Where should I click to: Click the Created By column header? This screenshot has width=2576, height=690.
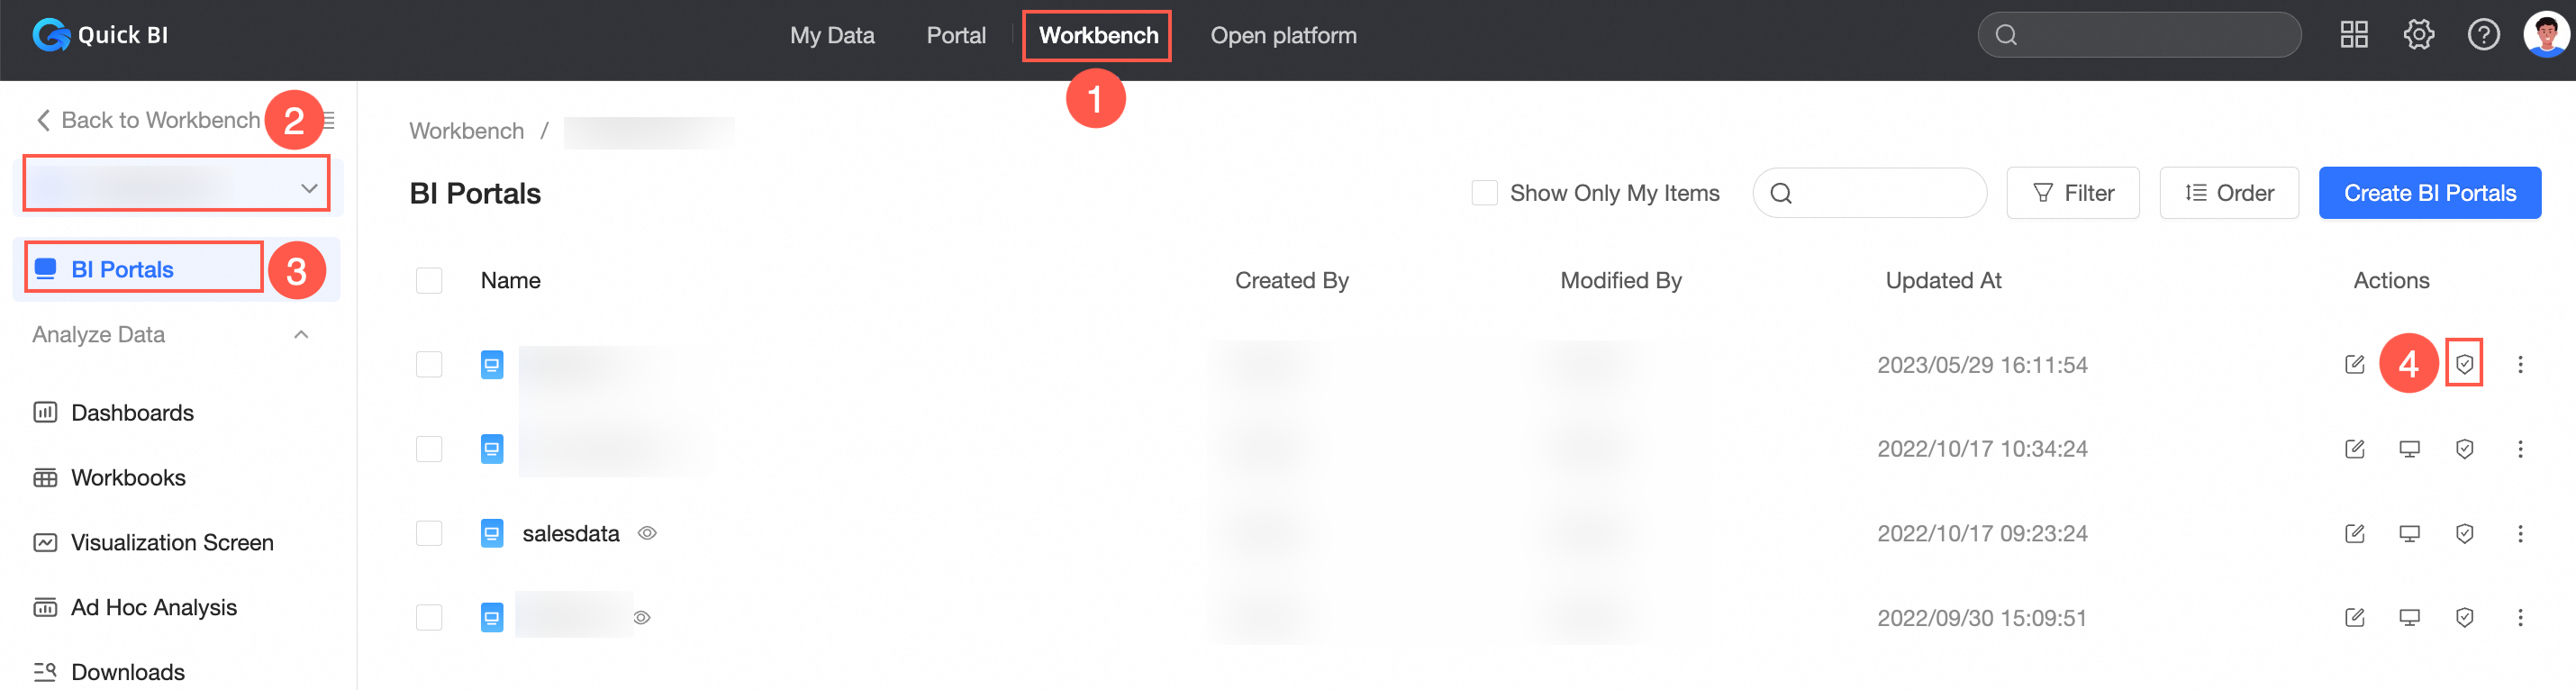1291,281
